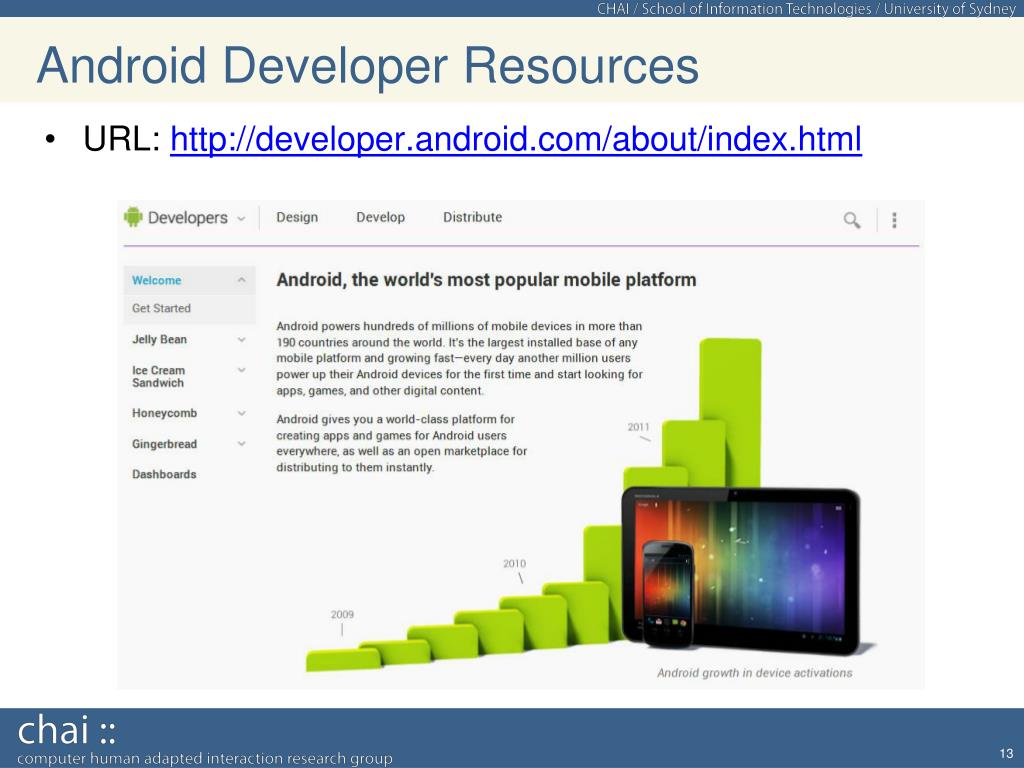The height and width of the screenshot is (768, 1024).
Task: Click the Developers logo text
Action: coord(188,217)
